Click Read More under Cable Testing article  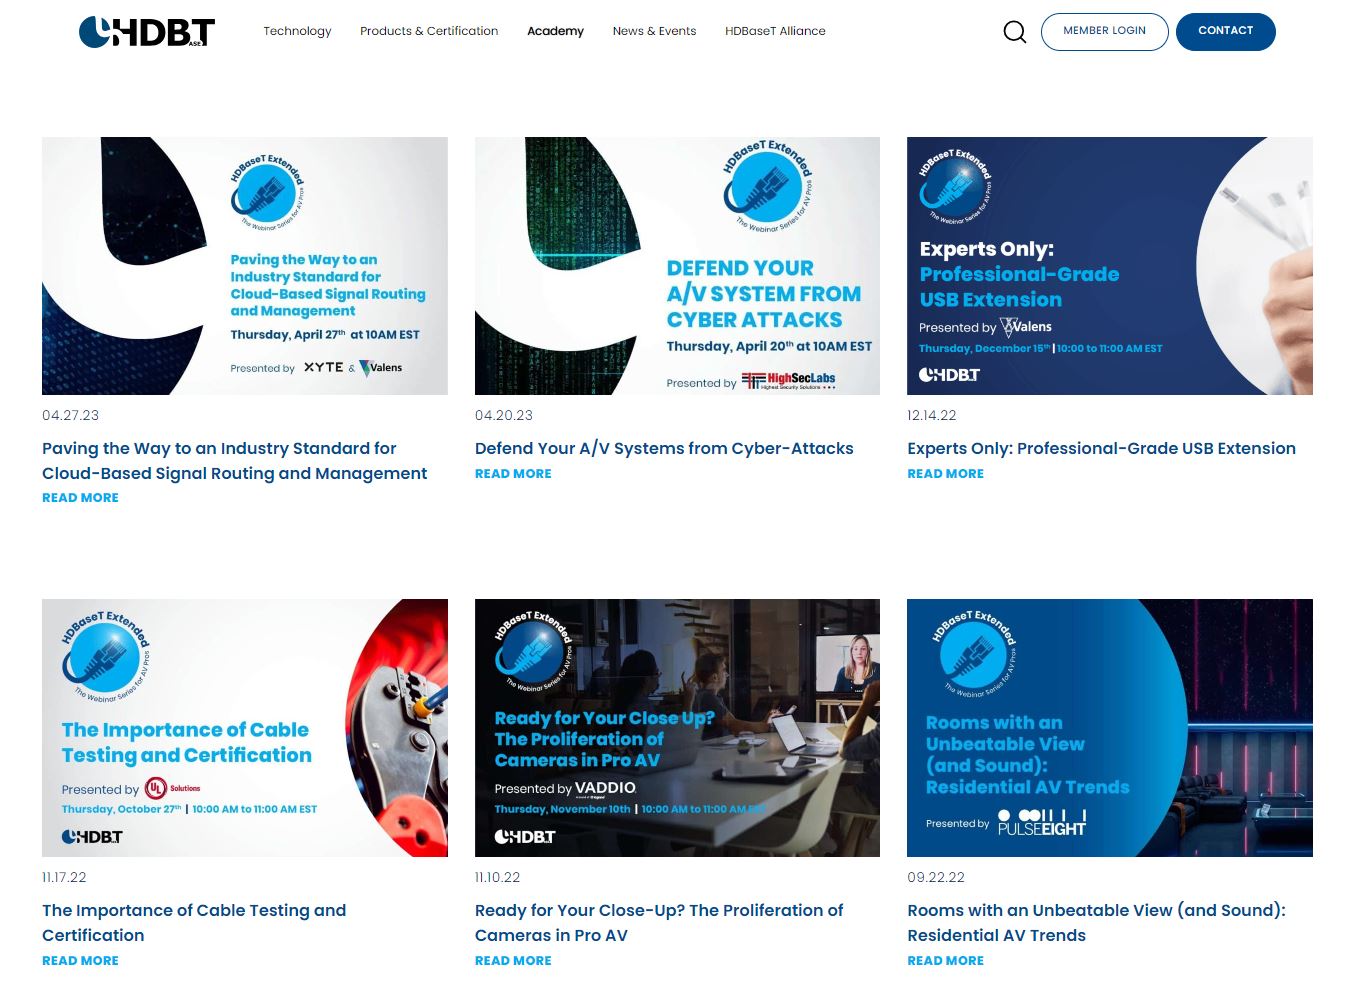80,961
